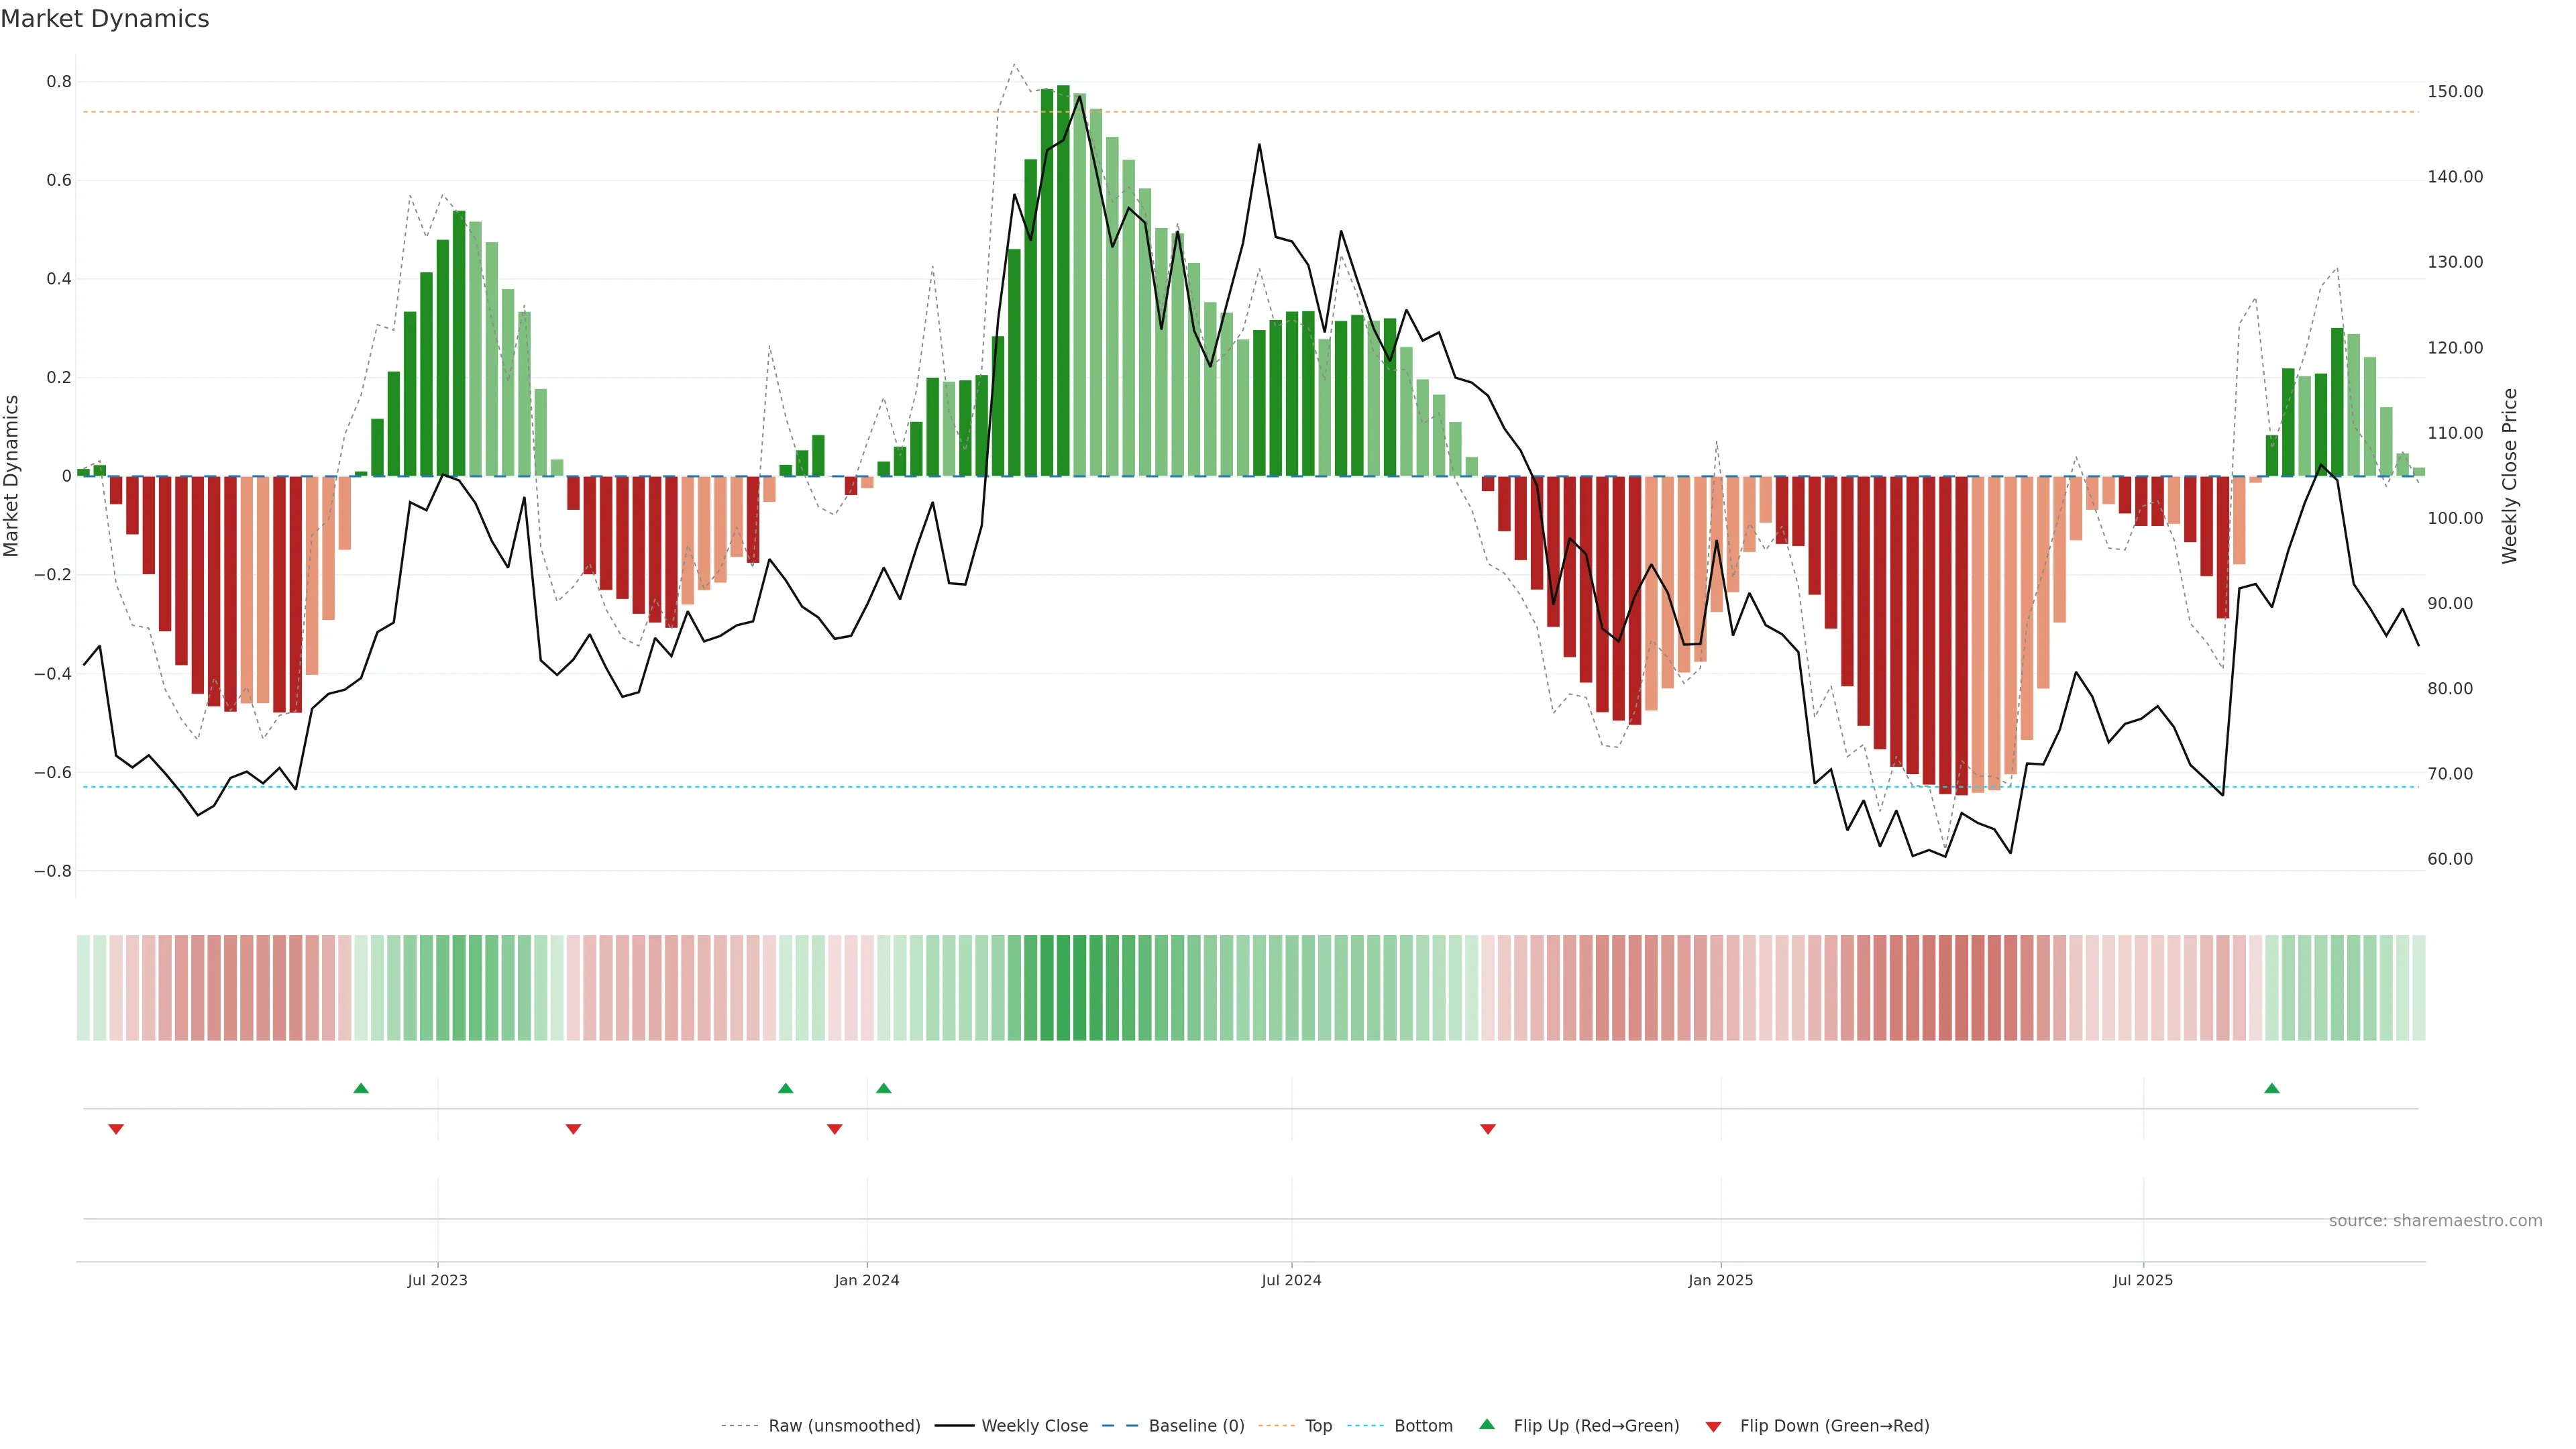Toggle the Top line legend entry
Viewport: 2576px width, 1449px height.
click(x=1318, y=1425)
